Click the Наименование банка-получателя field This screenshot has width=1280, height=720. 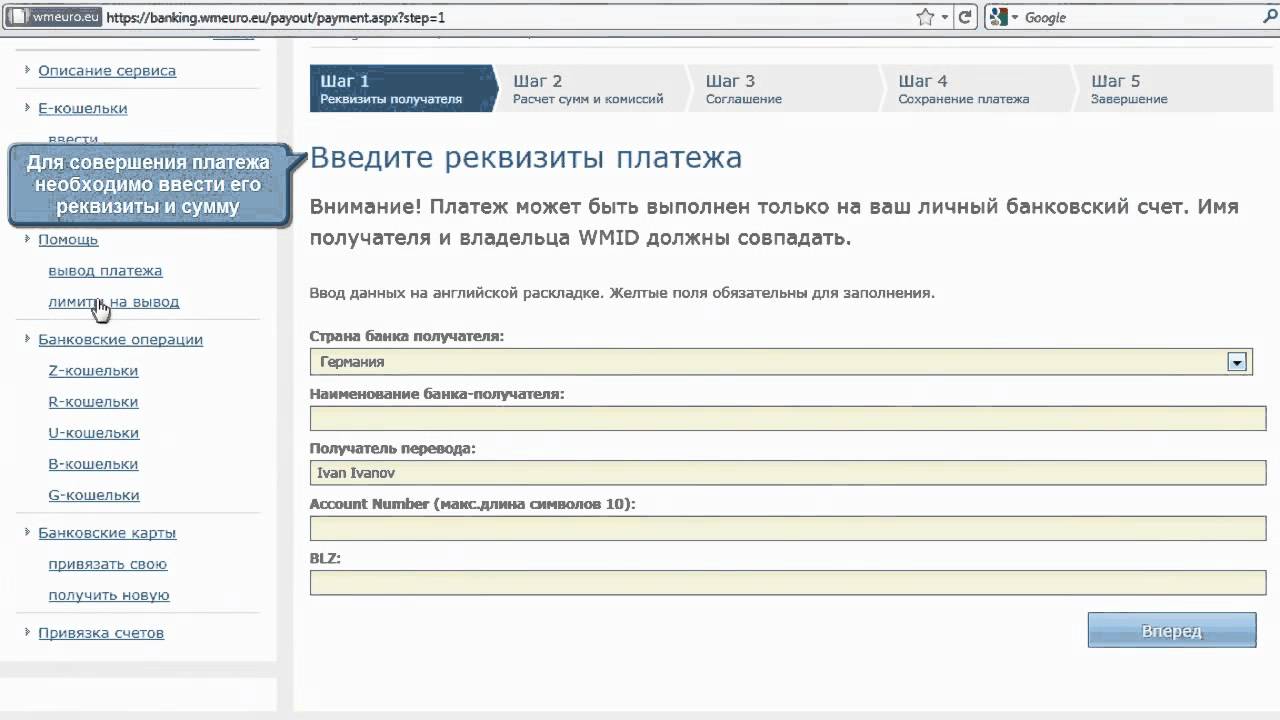coord(788,418)
